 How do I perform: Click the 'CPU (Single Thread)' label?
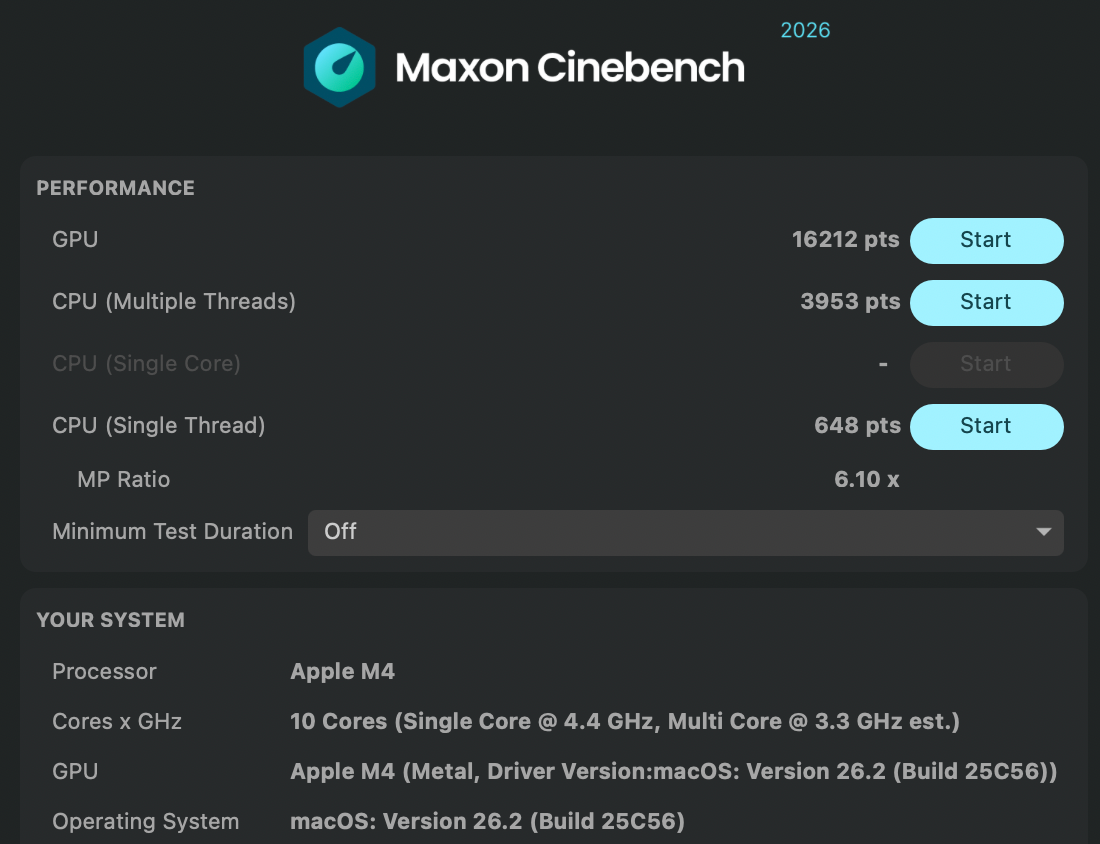point(159,426)
